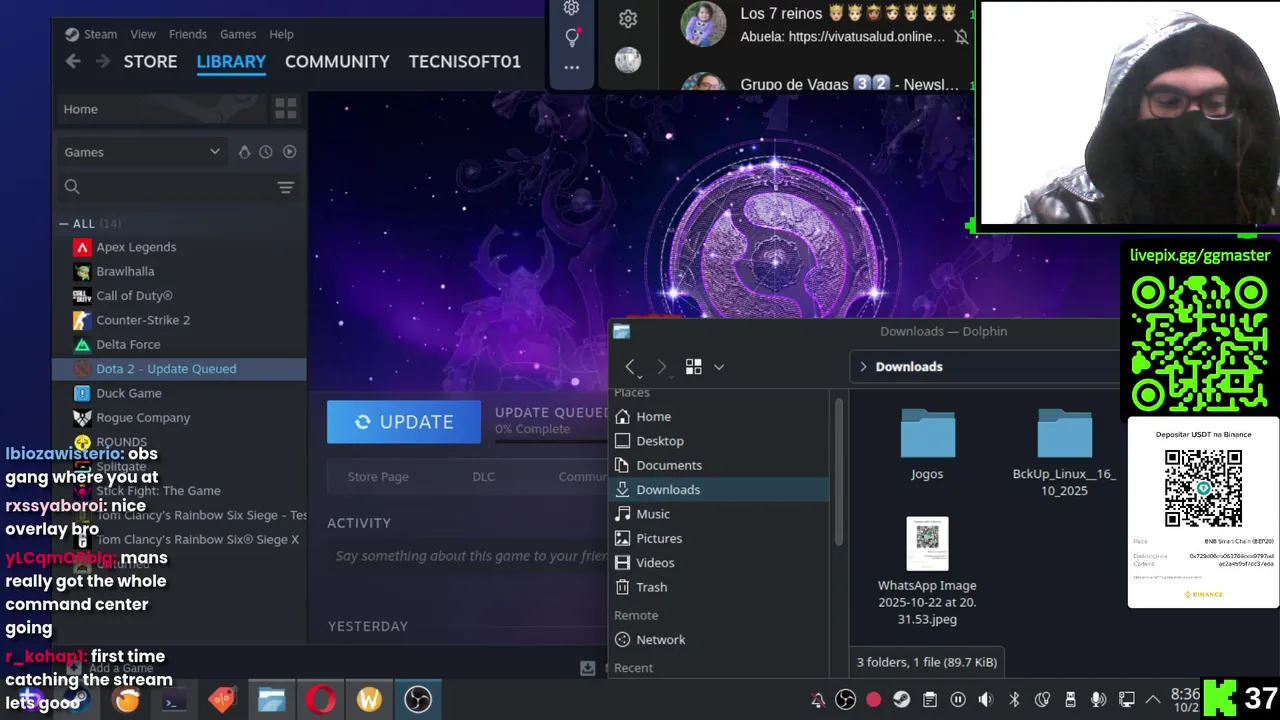Viewport: 1280px width, 720px height.
Task: Switch Dolphin to icons view mode
Action: pyautogui.click(x=694, y=367)
